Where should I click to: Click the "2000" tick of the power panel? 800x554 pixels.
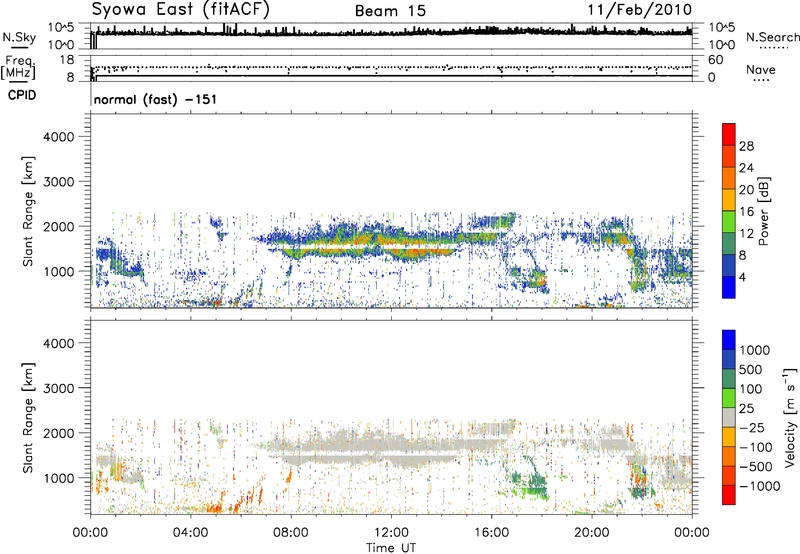pyautogui.click(x=59, y=226)
